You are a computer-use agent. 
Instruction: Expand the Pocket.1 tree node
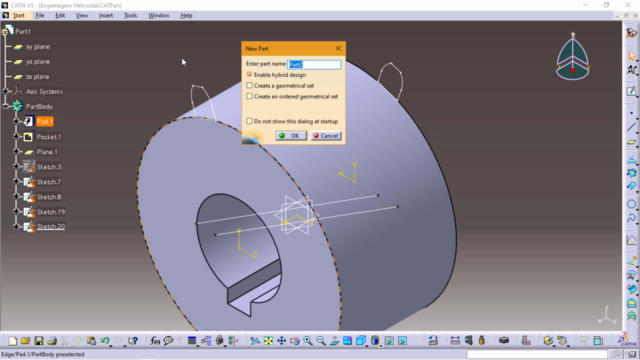click(16, 136)
